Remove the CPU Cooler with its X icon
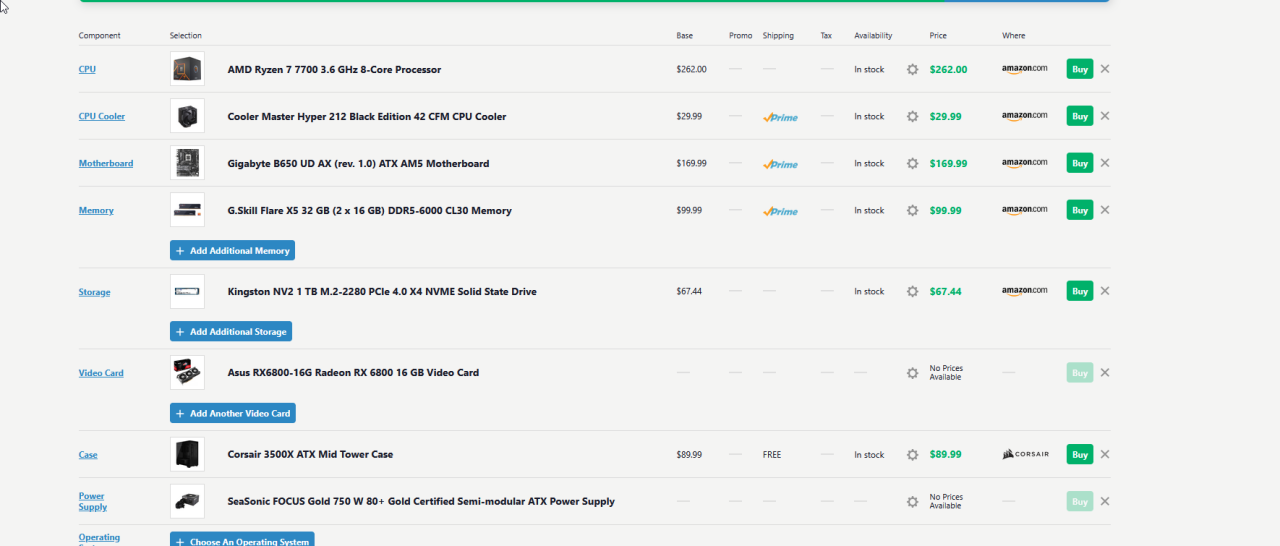This screenshot has height=546, width=1280. pos(1105,116)
